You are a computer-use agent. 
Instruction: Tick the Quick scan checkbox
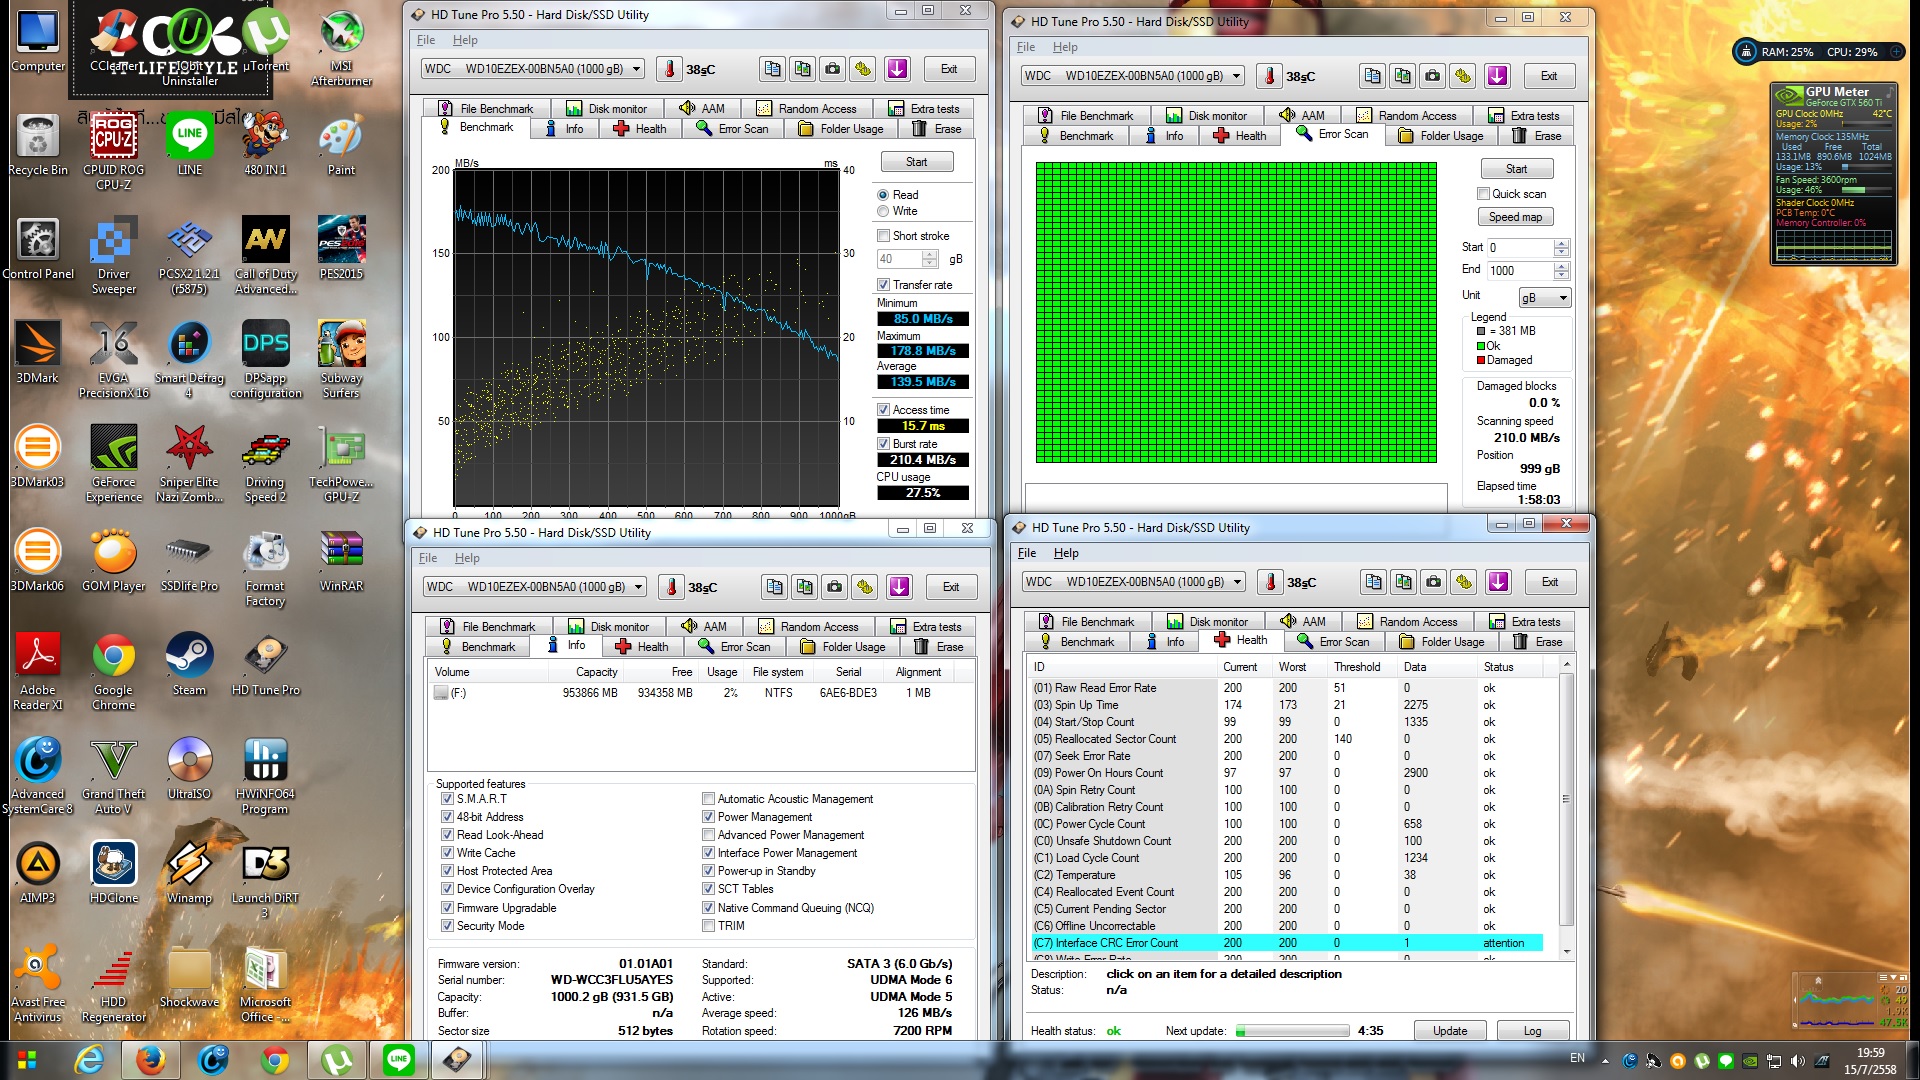click(x=1484, y=194)
